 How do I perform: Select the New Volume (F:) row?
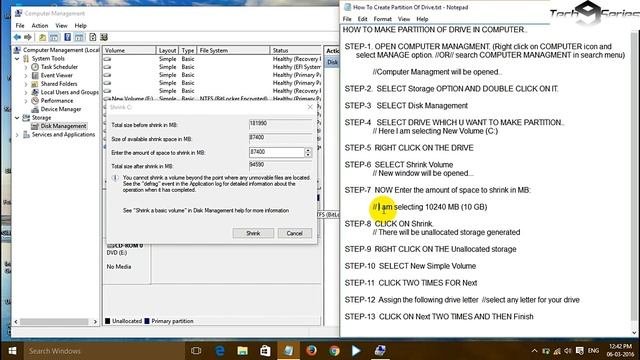[212, 99]
